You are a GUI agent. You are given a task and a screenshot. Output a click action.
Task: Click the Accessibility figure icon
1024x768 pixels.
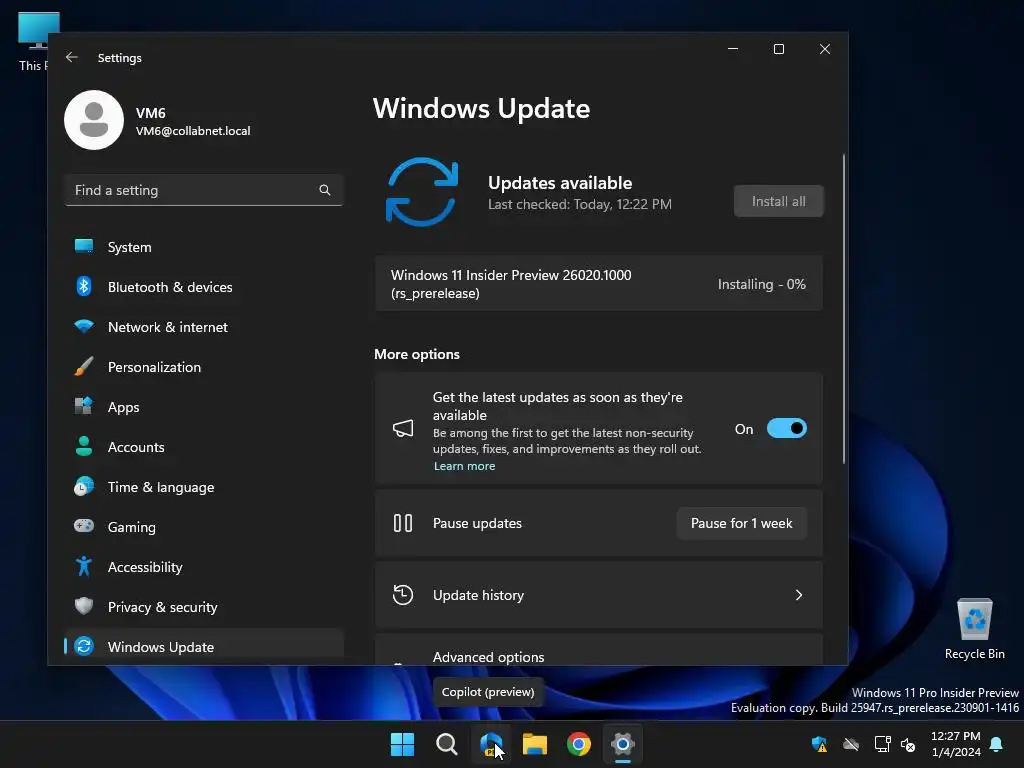point(84,566)
